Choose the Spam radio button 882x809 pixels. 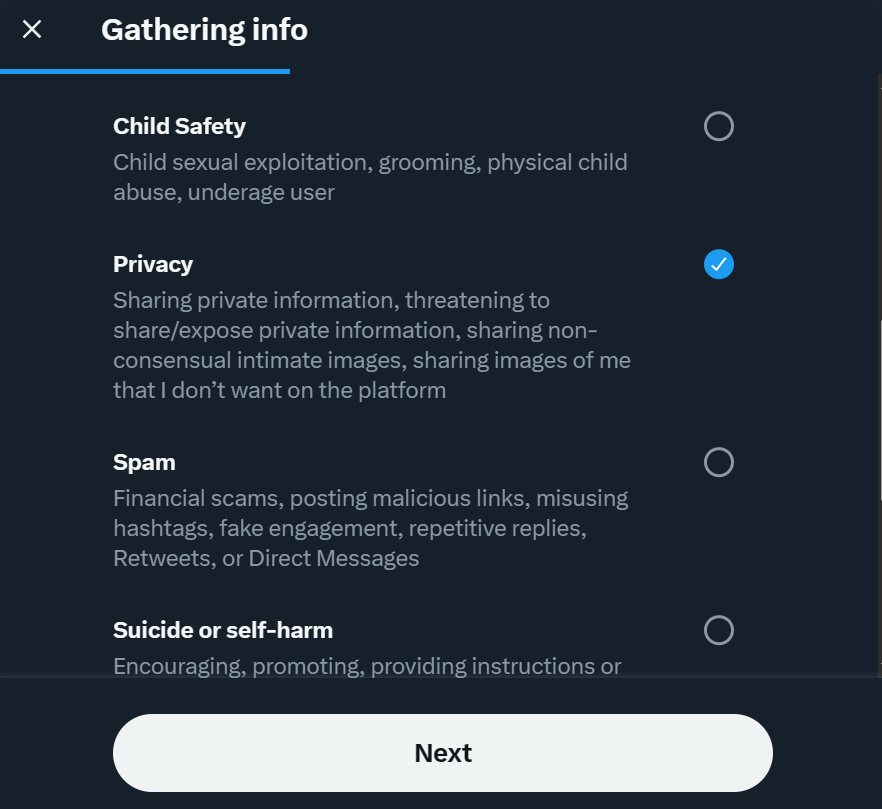[718, 462]
